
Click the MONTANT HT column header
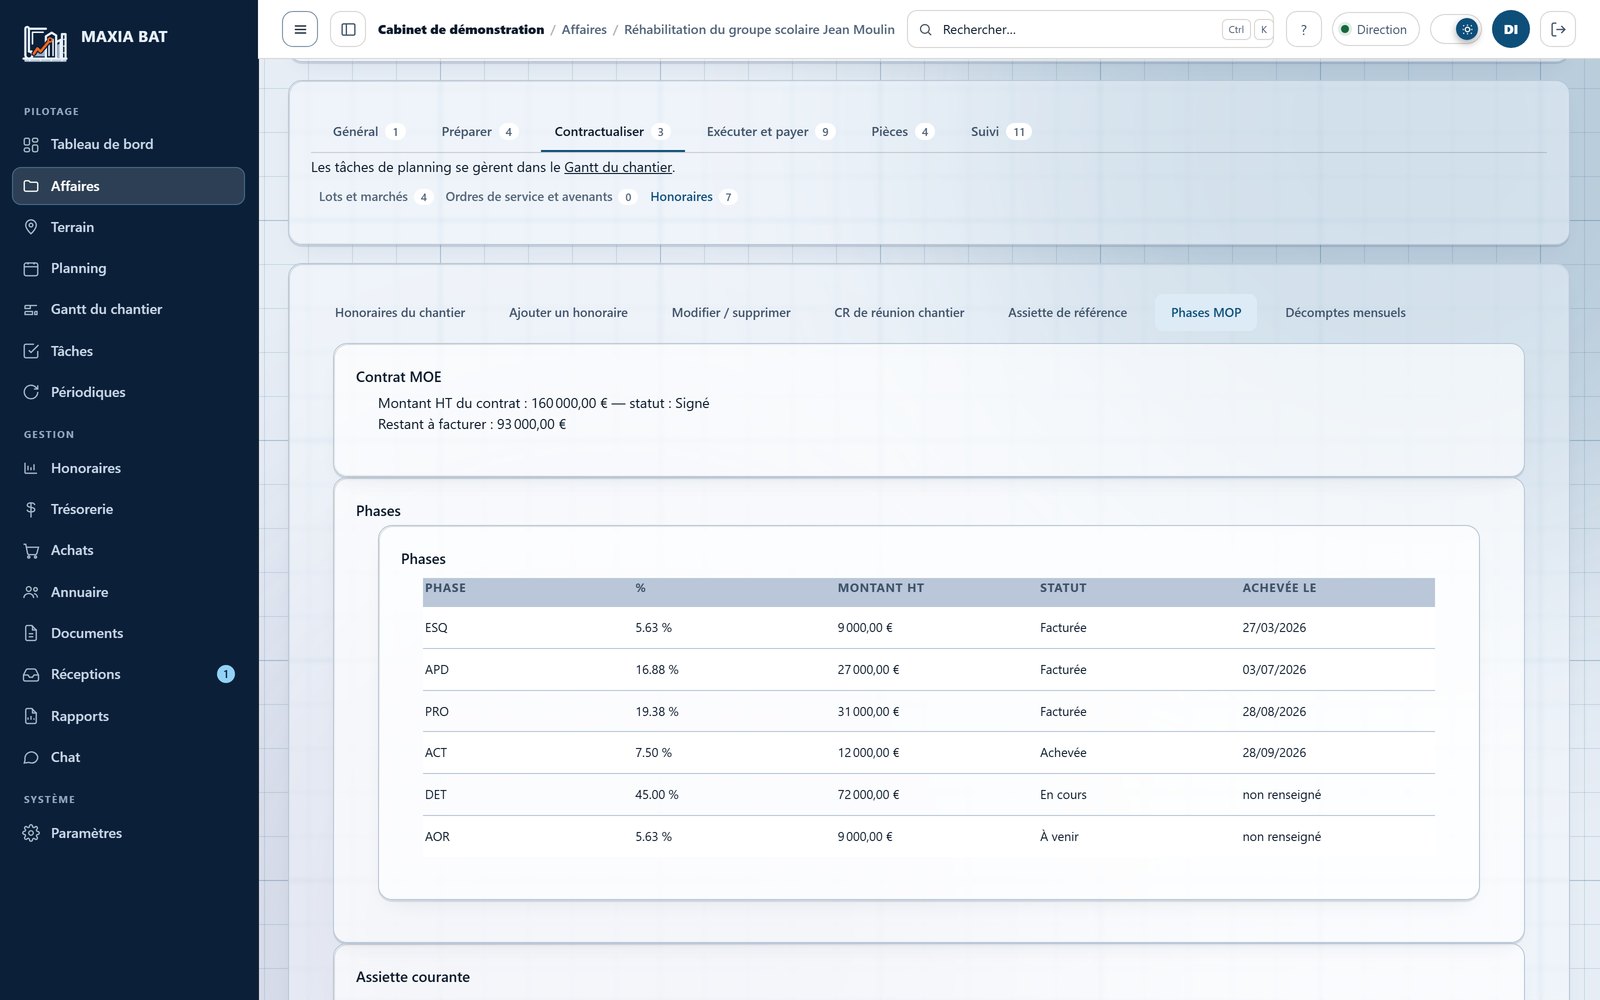pyautogui.click(x=881, y=588)
